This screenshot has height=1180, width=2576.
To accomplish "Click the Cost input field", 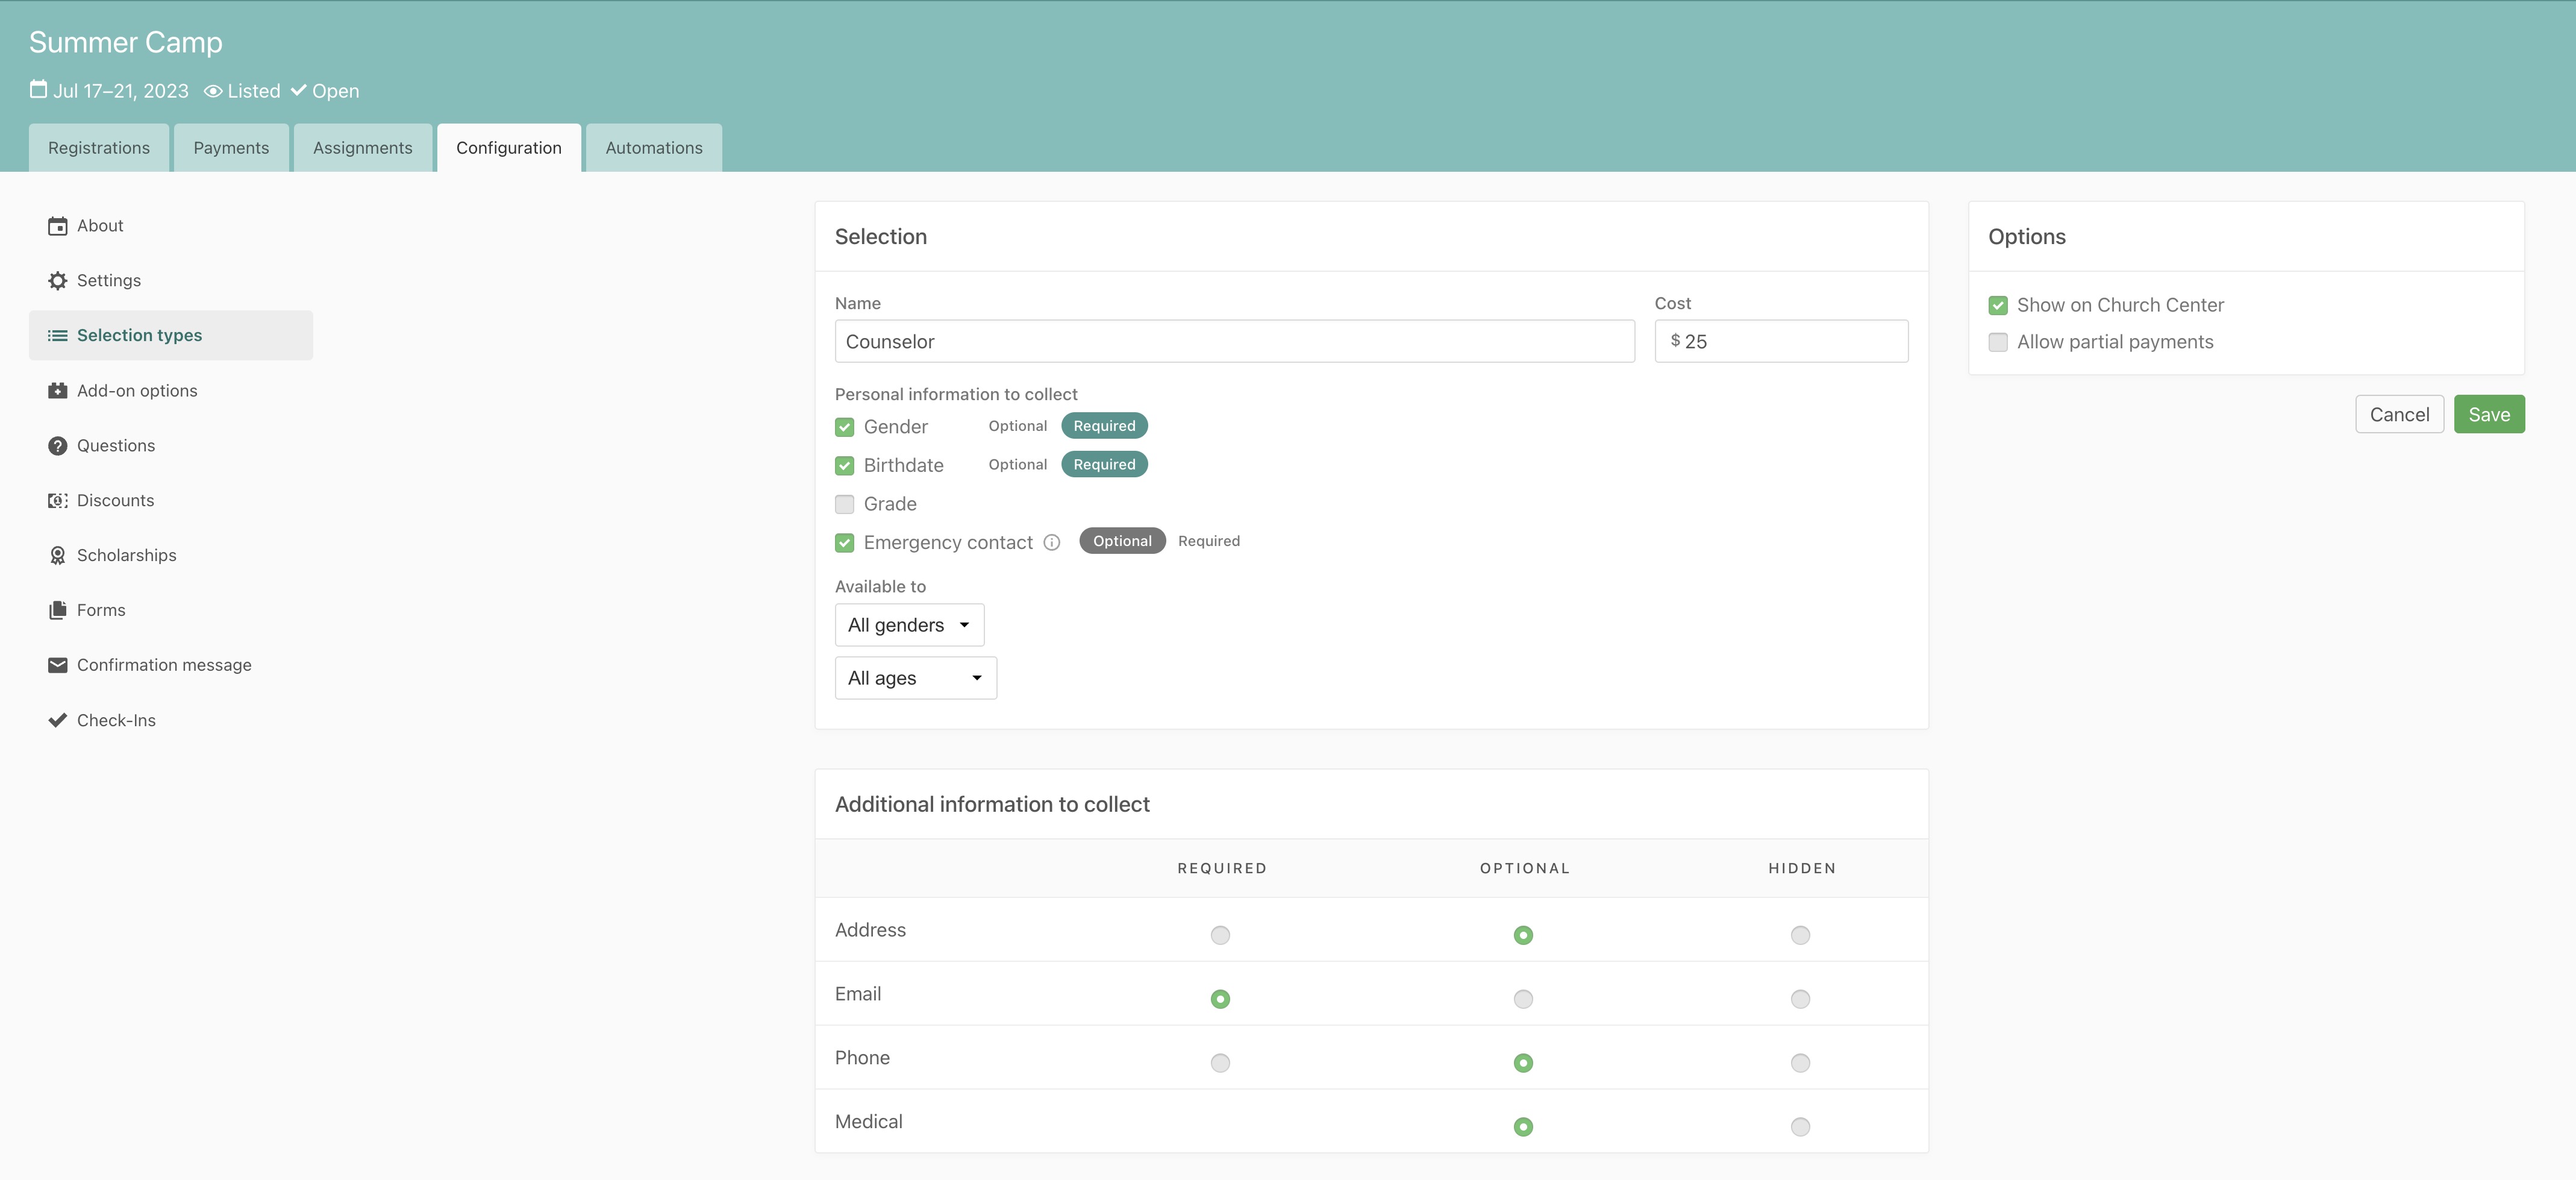I will (x=1790, y=341).
